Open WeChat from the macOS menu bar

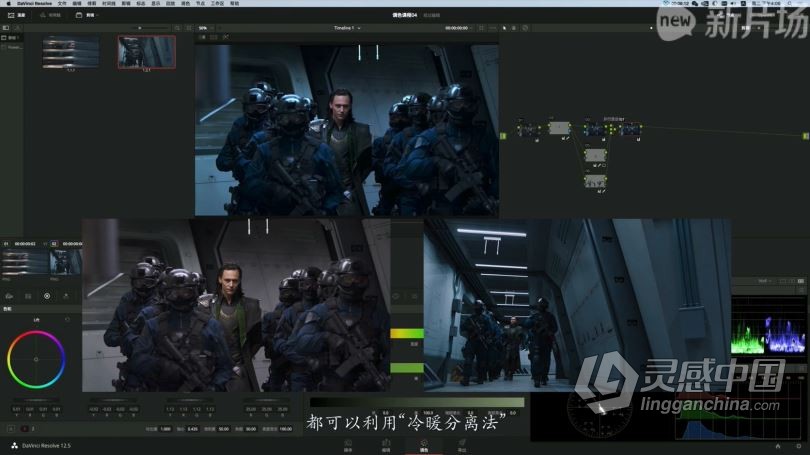tap(695, 3)
